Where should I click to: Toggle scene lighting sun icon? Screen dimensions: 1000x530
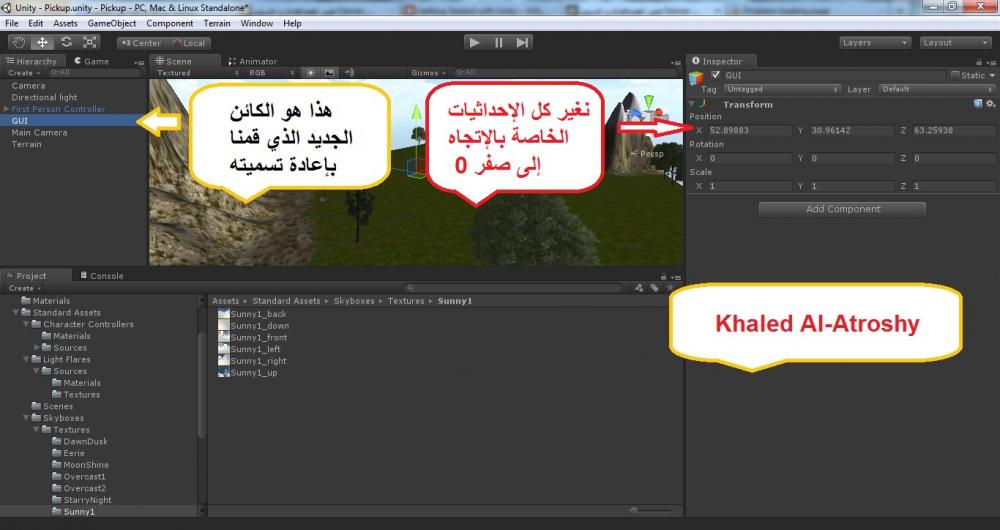click(311, 73)
